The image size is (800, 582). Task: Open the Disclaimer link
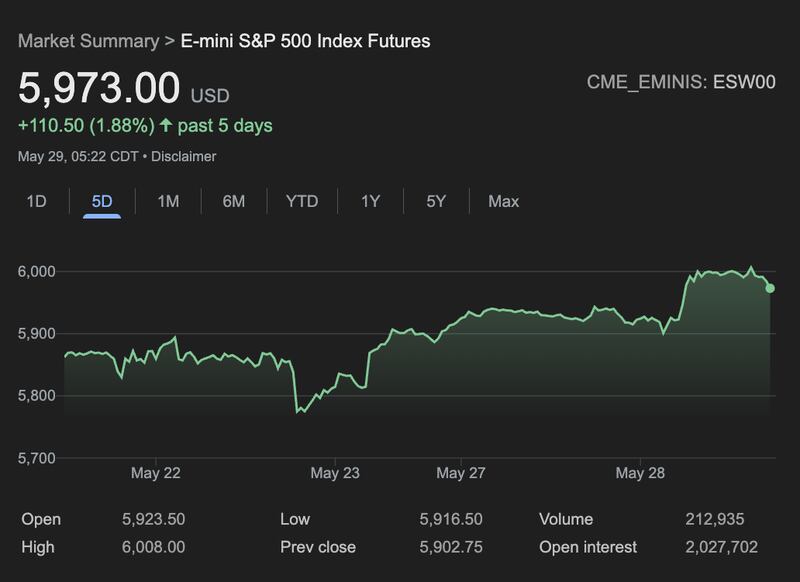click(x=184, y=156)
